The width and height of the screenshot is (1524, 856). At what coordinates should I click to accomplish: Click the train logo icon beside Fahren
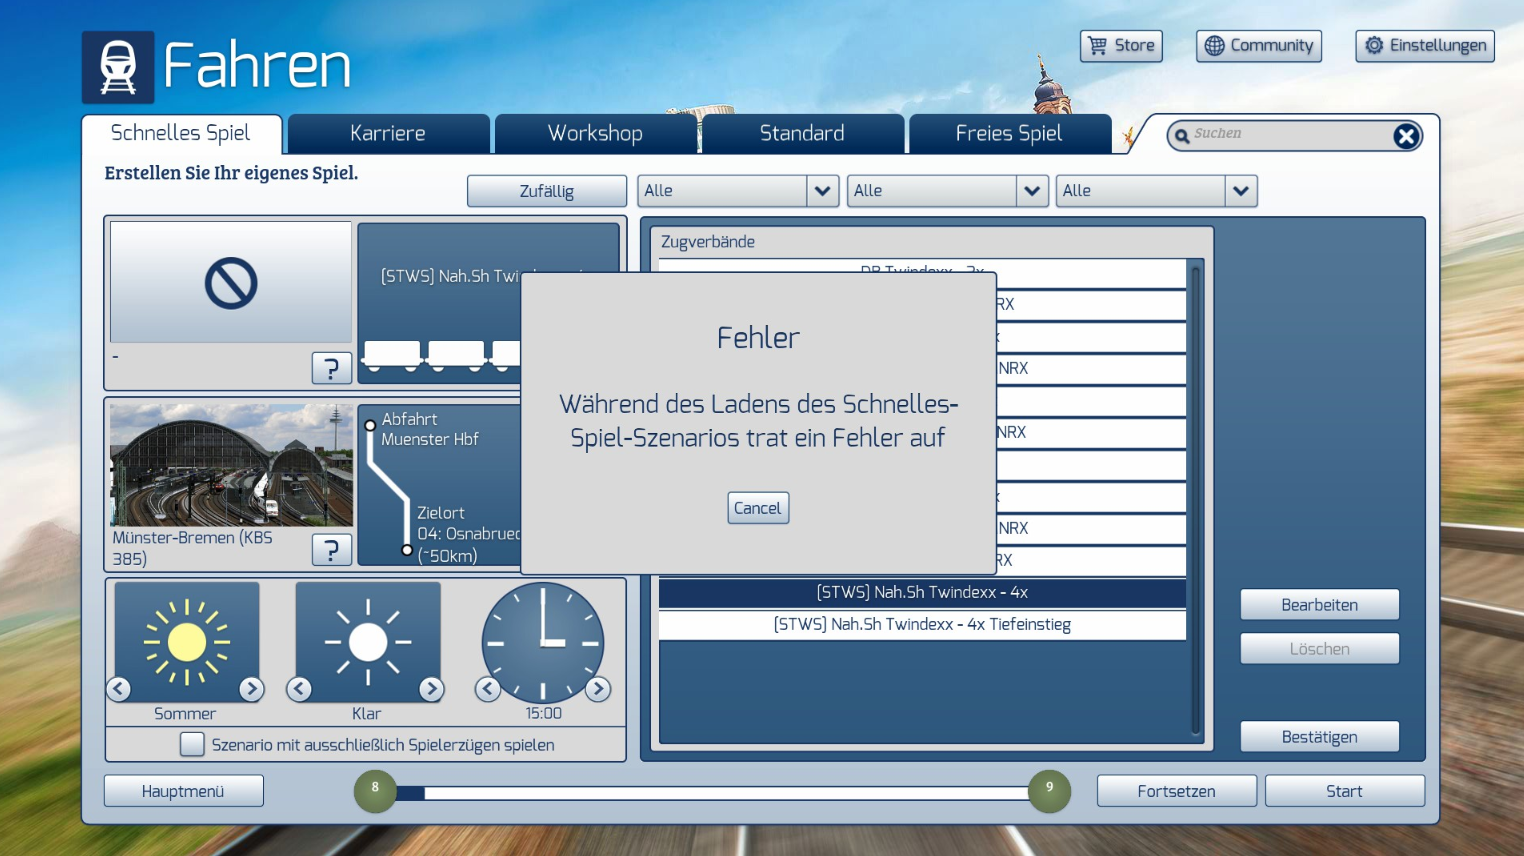click(x=118, y=68)
